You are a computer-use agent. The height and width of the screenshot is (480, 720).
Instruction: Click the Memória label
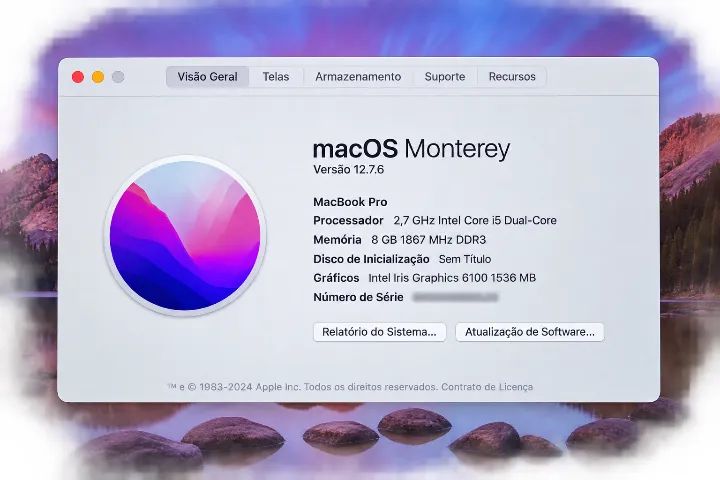click(x=337, y=240)
